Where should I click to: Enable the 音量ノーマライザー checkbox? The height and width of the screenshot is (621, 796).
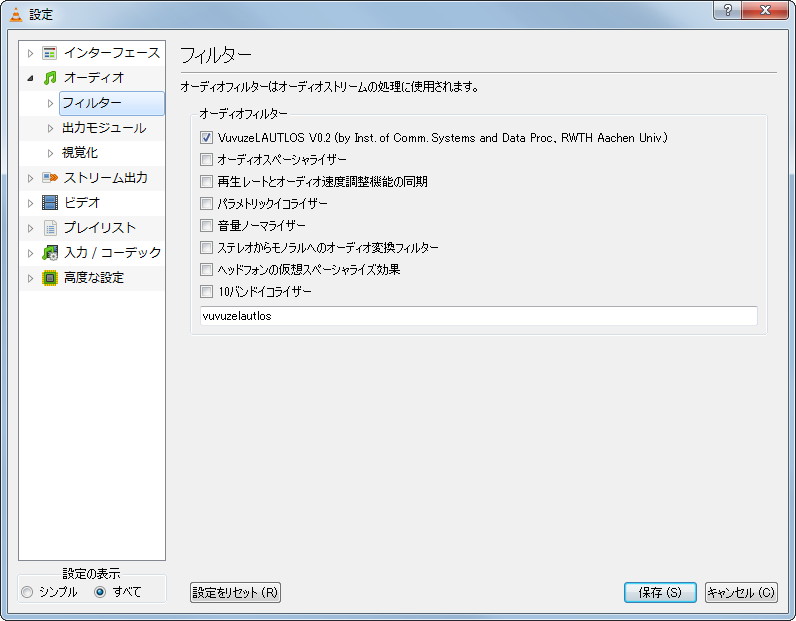click(x=206, y=225)
